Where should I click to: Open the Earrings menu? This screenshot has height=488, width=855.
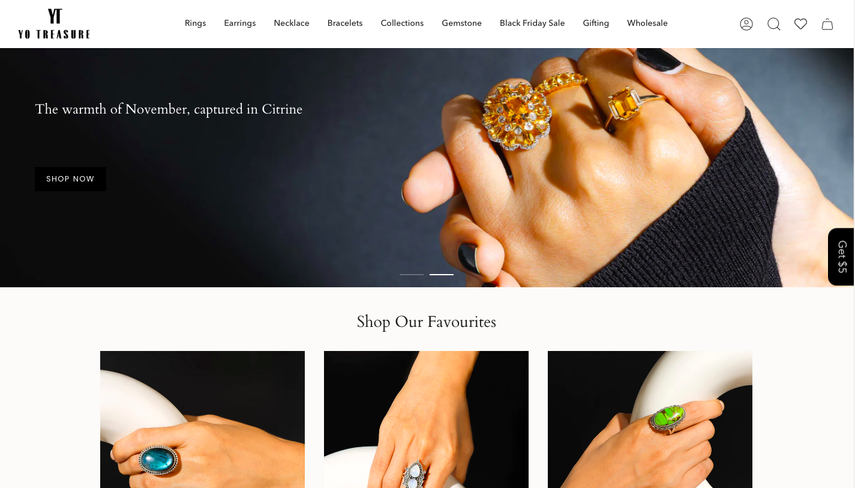[x=240, y=23]
